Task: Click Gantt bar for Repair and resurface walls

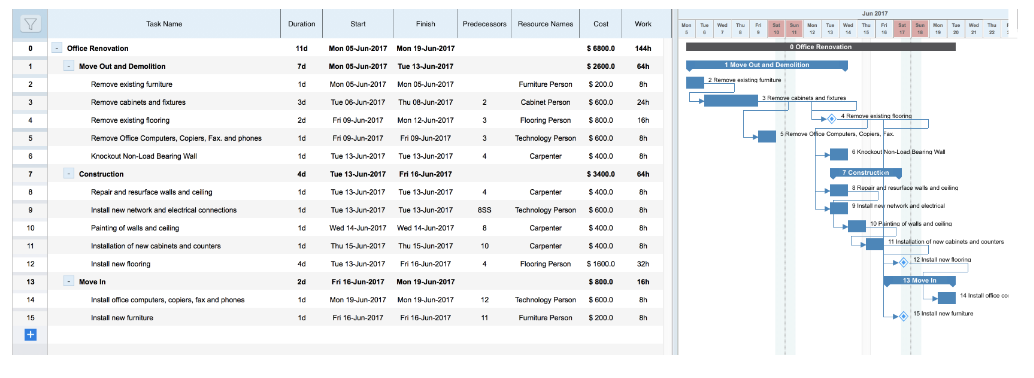Action: 839,190
